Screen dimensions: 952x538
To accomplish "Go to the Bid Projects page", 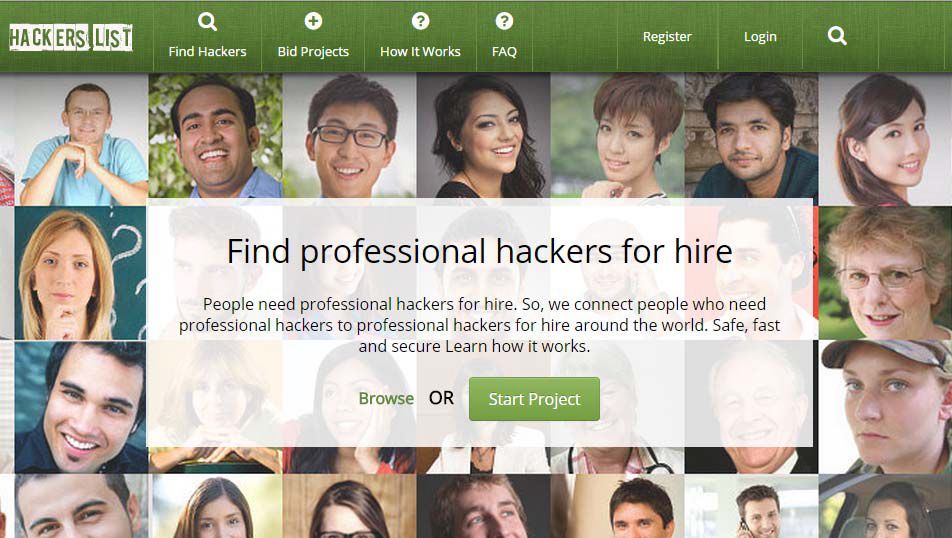I will (313, 52).
